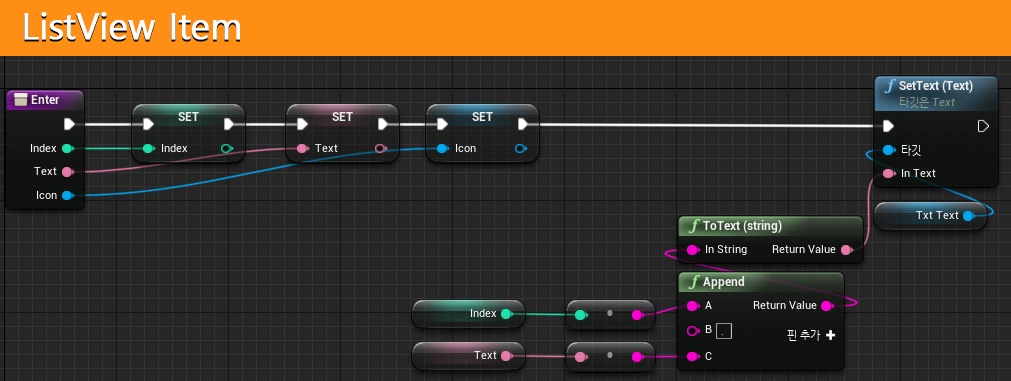Click the Text conversion node's pink input pin

pos(581,357)
